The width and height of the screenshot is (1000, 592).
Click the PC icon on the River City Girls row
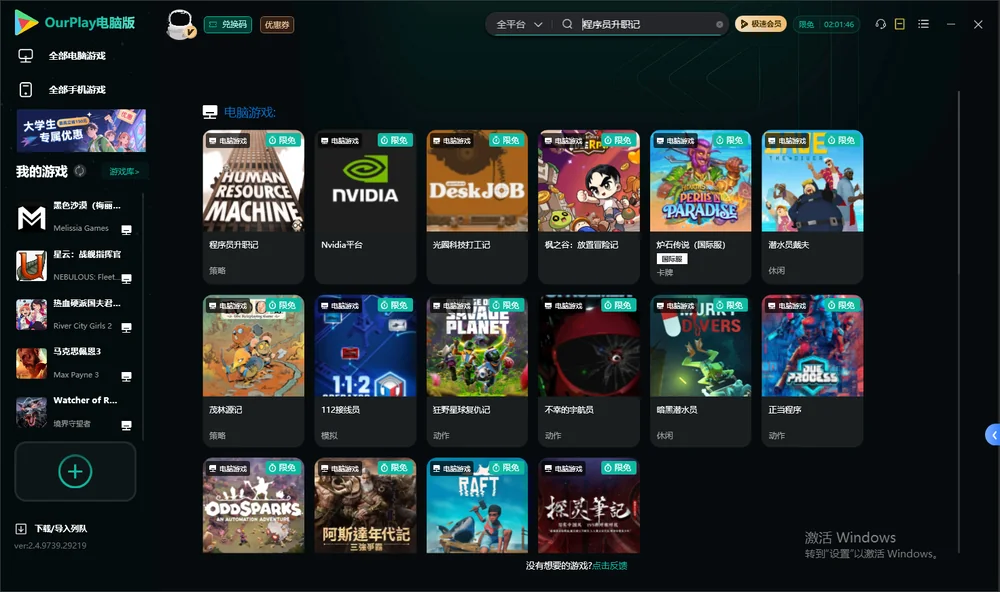[x=126, y=327]
